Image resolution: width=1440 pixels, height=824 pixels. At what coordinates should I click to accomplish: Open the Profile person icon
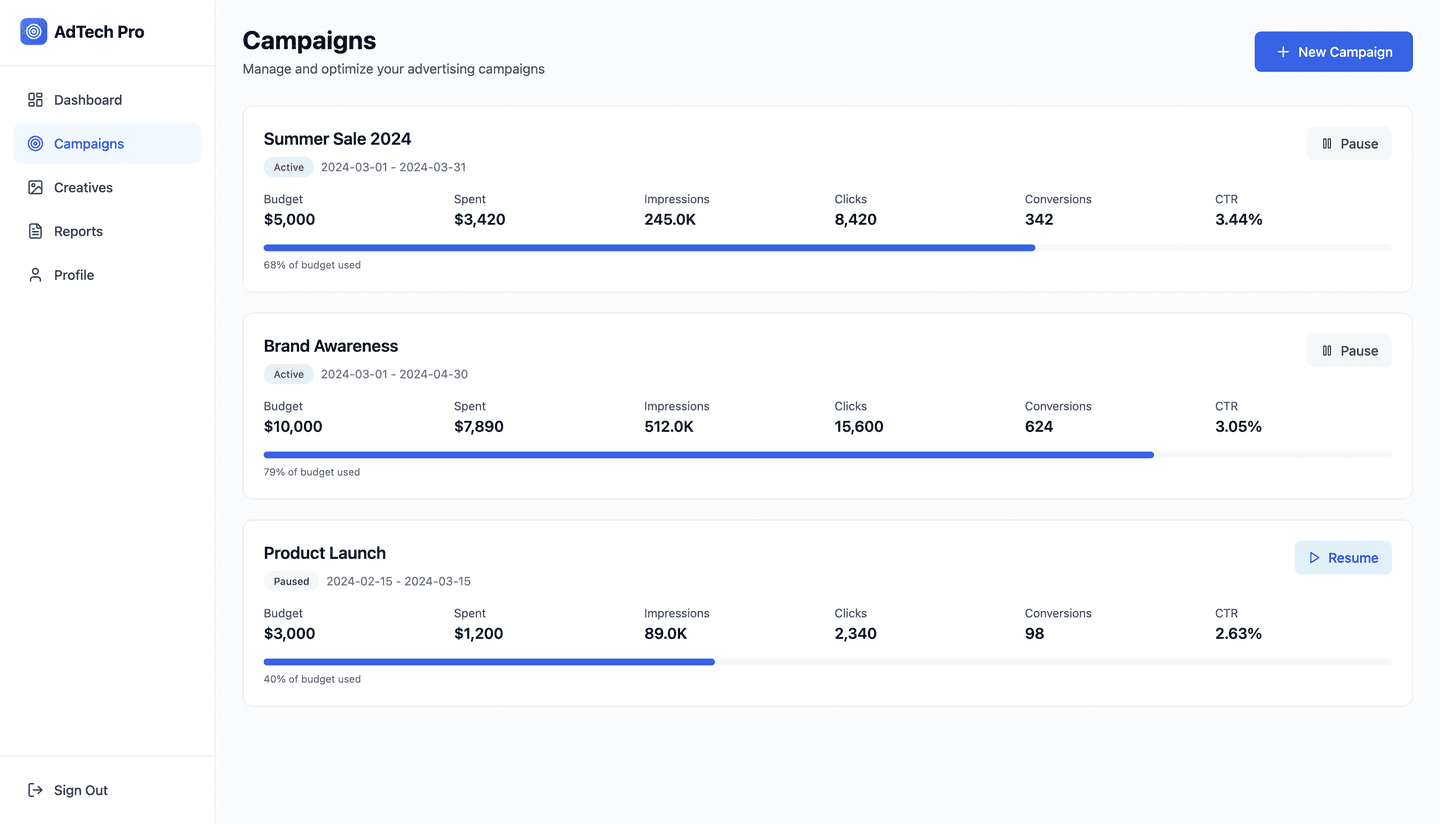click(x=34, y=275)
